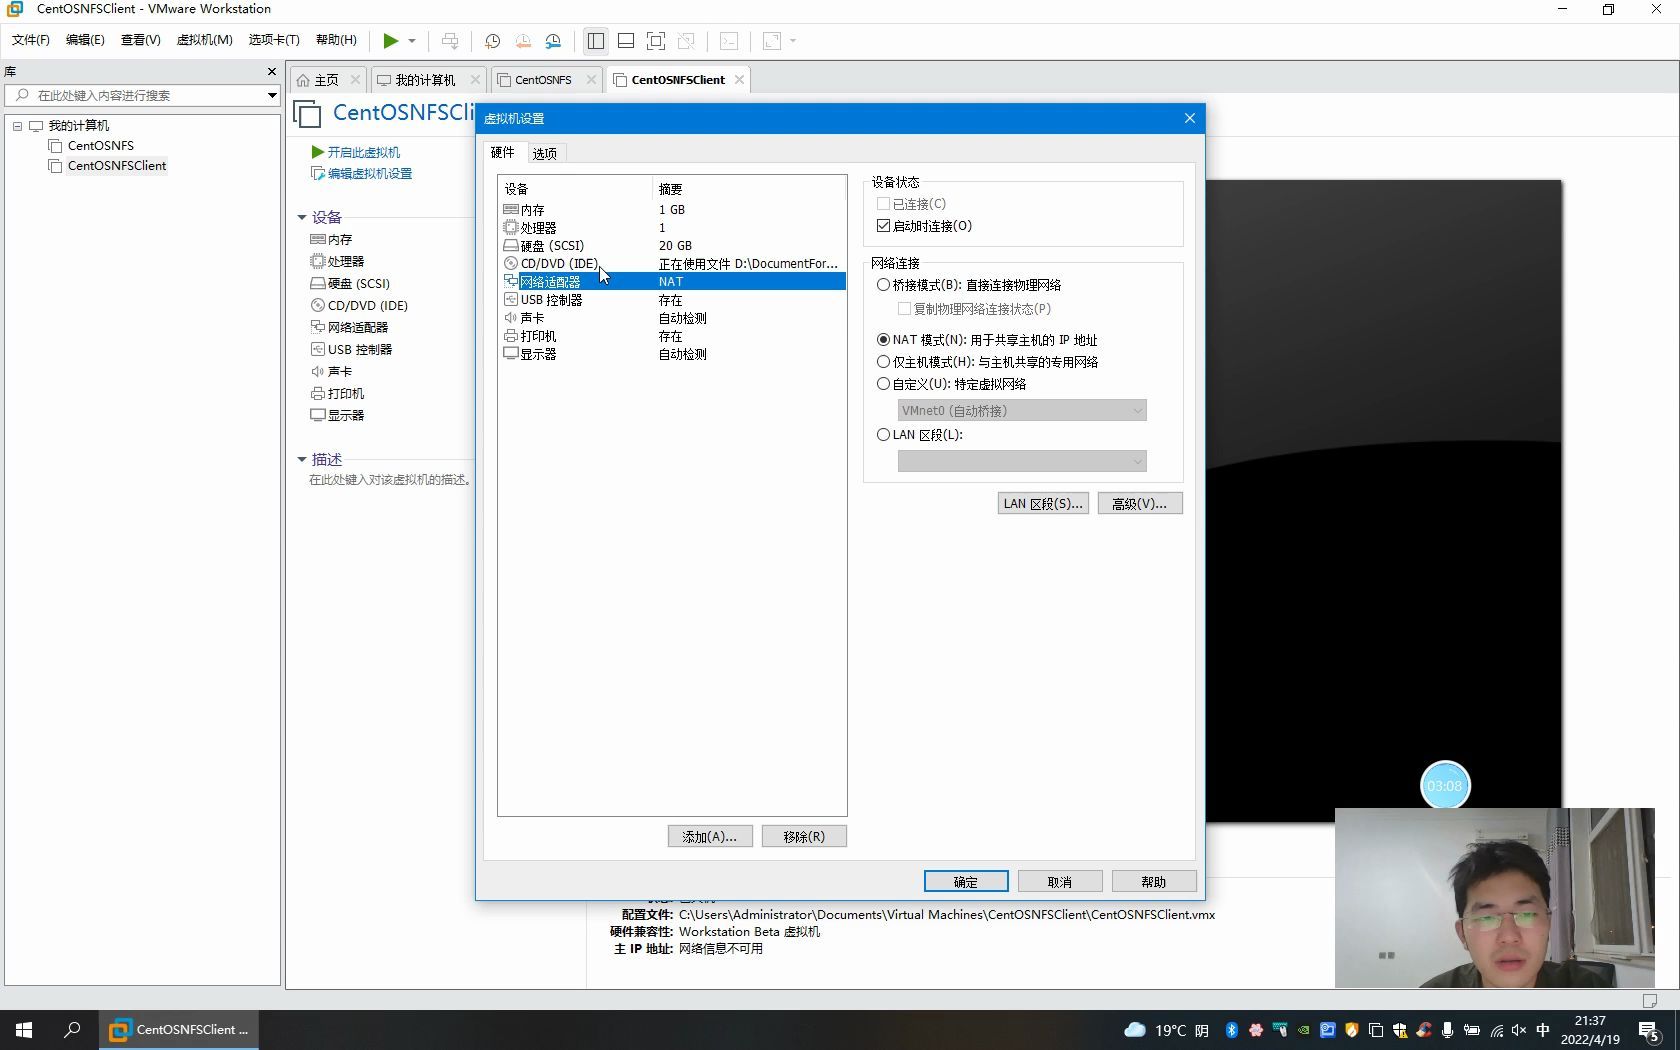Click the 高级(V)... advanced button
This screenshot has height=1050, width=1680.
tap(1140, 503)
